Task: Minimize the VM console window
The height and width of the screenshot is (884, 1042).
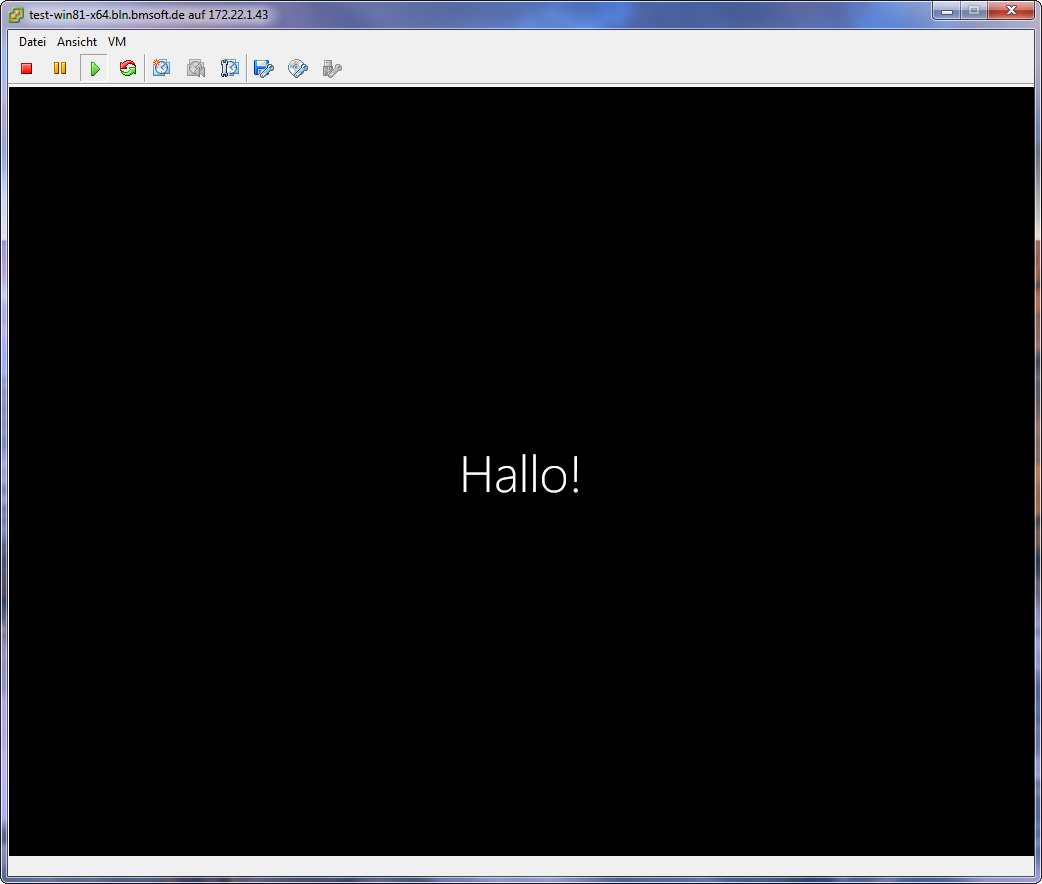Action: coord(947,11)
